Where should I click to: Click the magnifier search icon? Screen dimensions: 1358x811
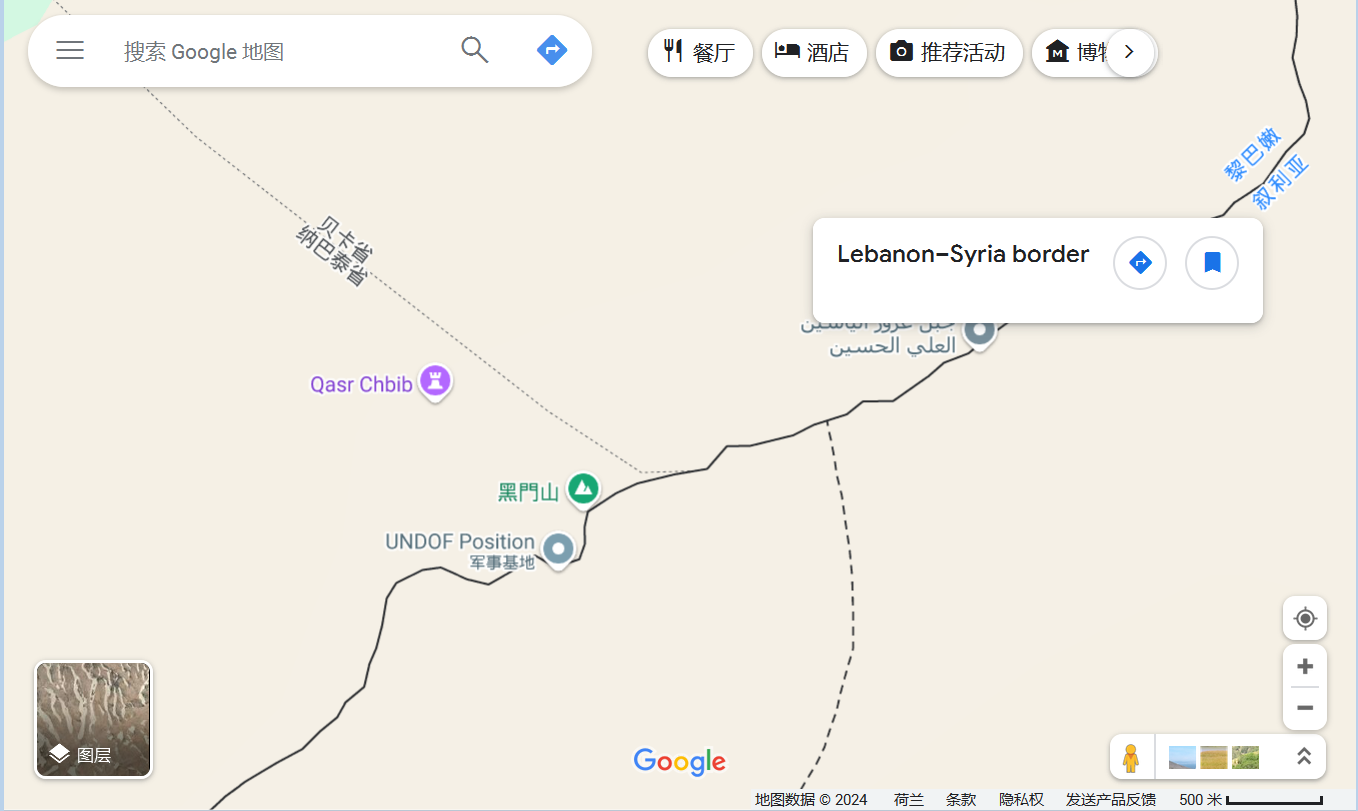pos(475,50)
